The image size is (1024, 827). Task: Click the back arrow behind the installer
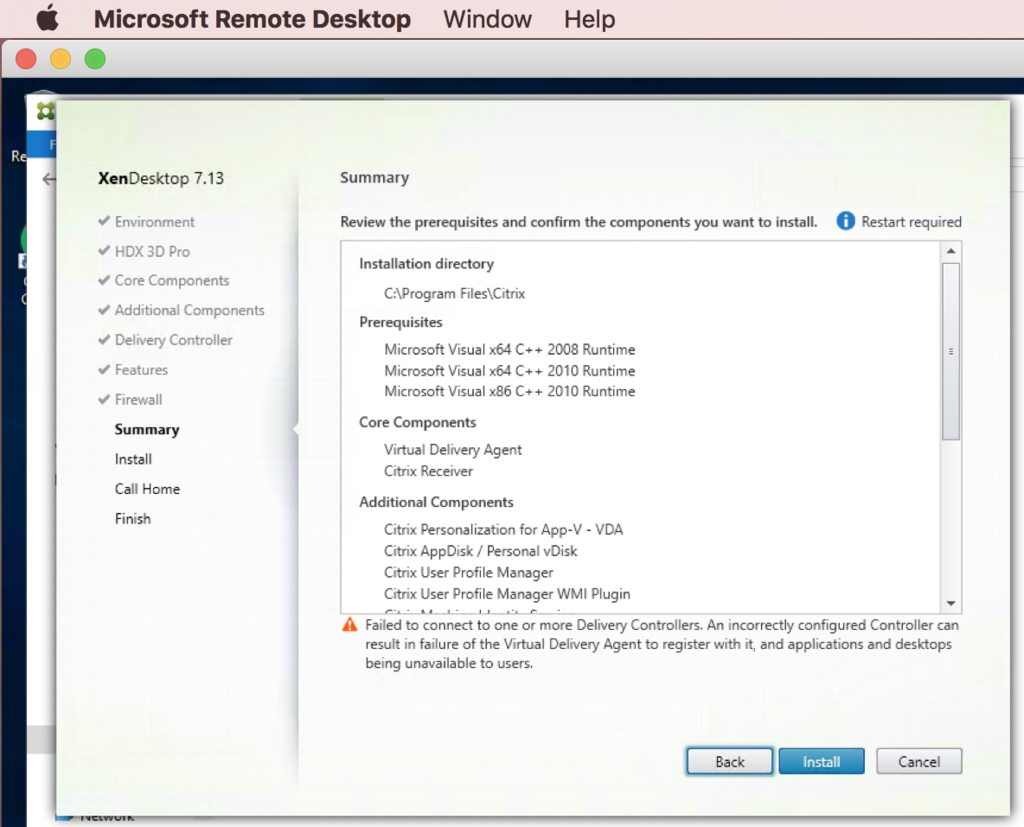[48, 179]
